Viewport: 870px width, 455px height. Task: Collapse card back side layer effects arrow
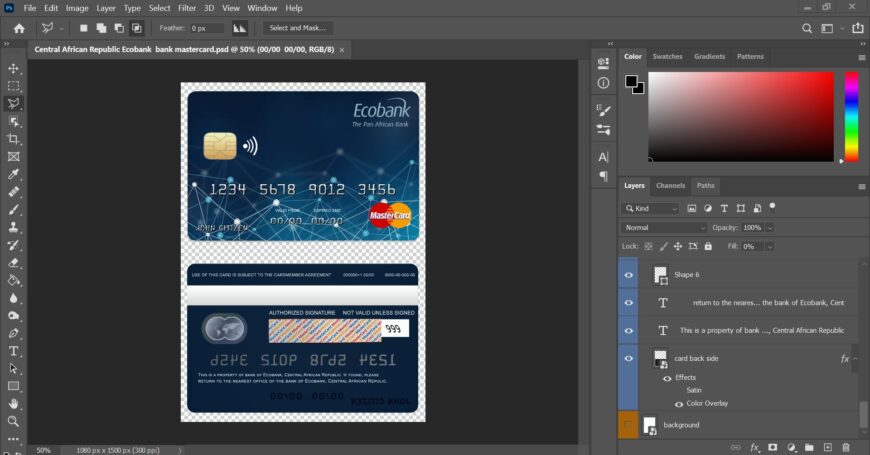click(855, 358)
